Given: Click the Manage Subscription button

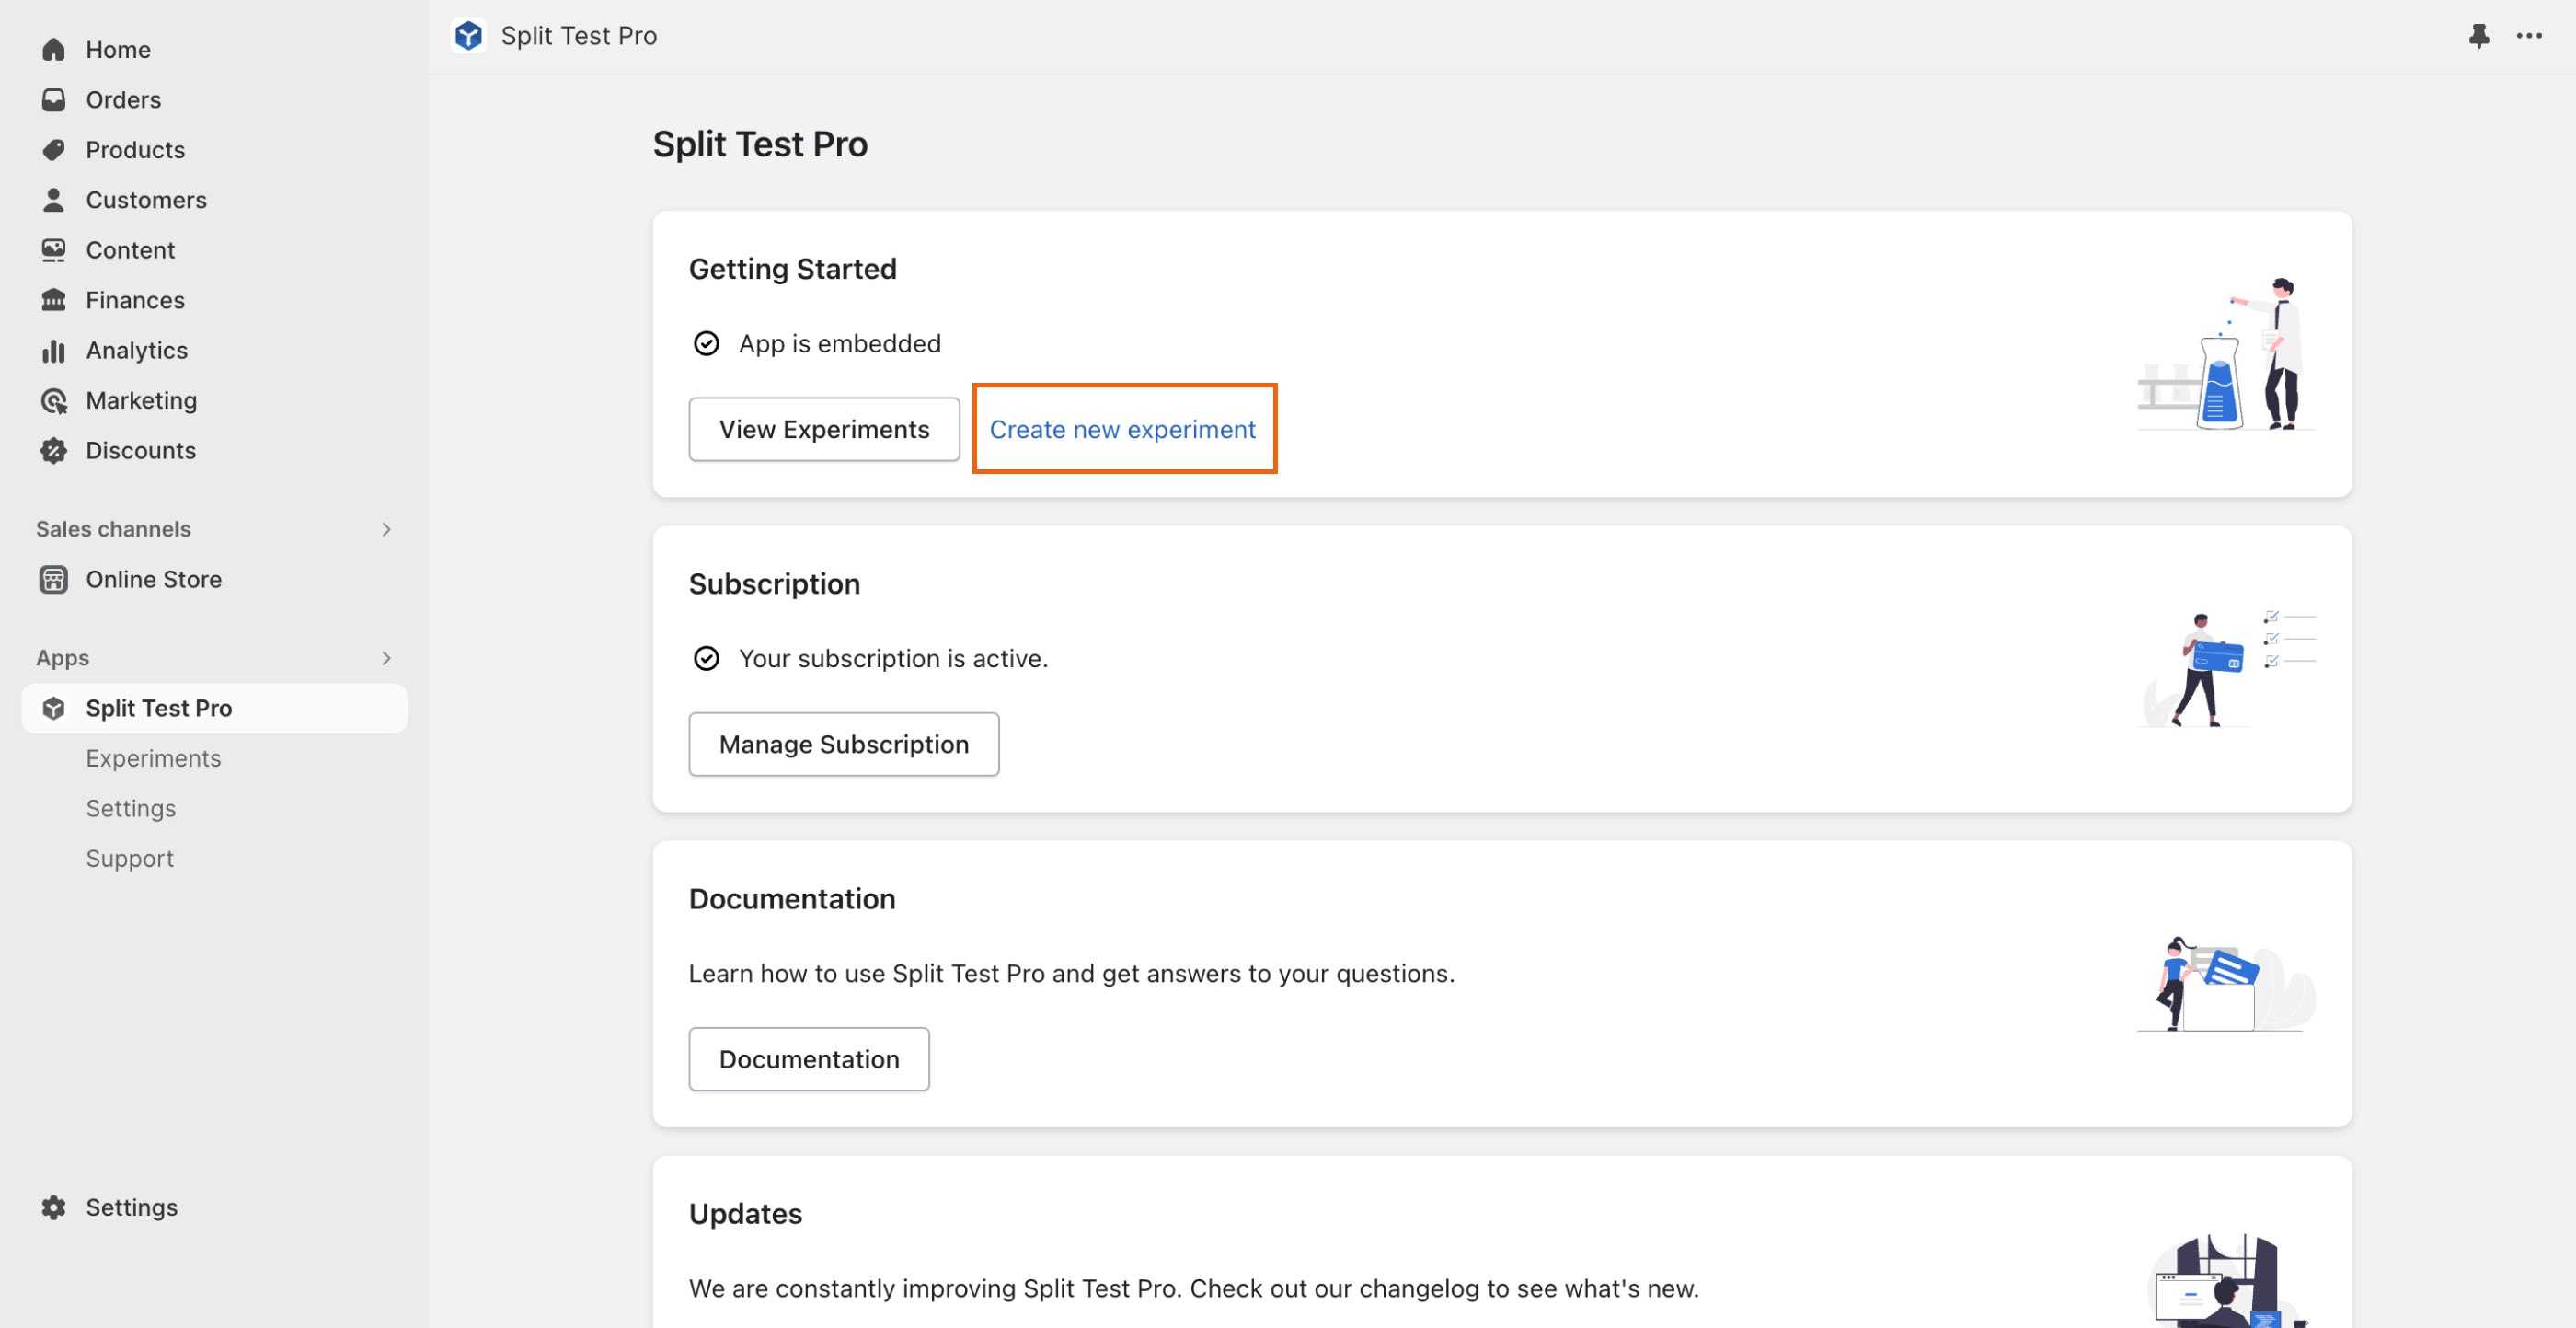Looking at the screenshot, I should pyautogui.click(x=844, y=744).
